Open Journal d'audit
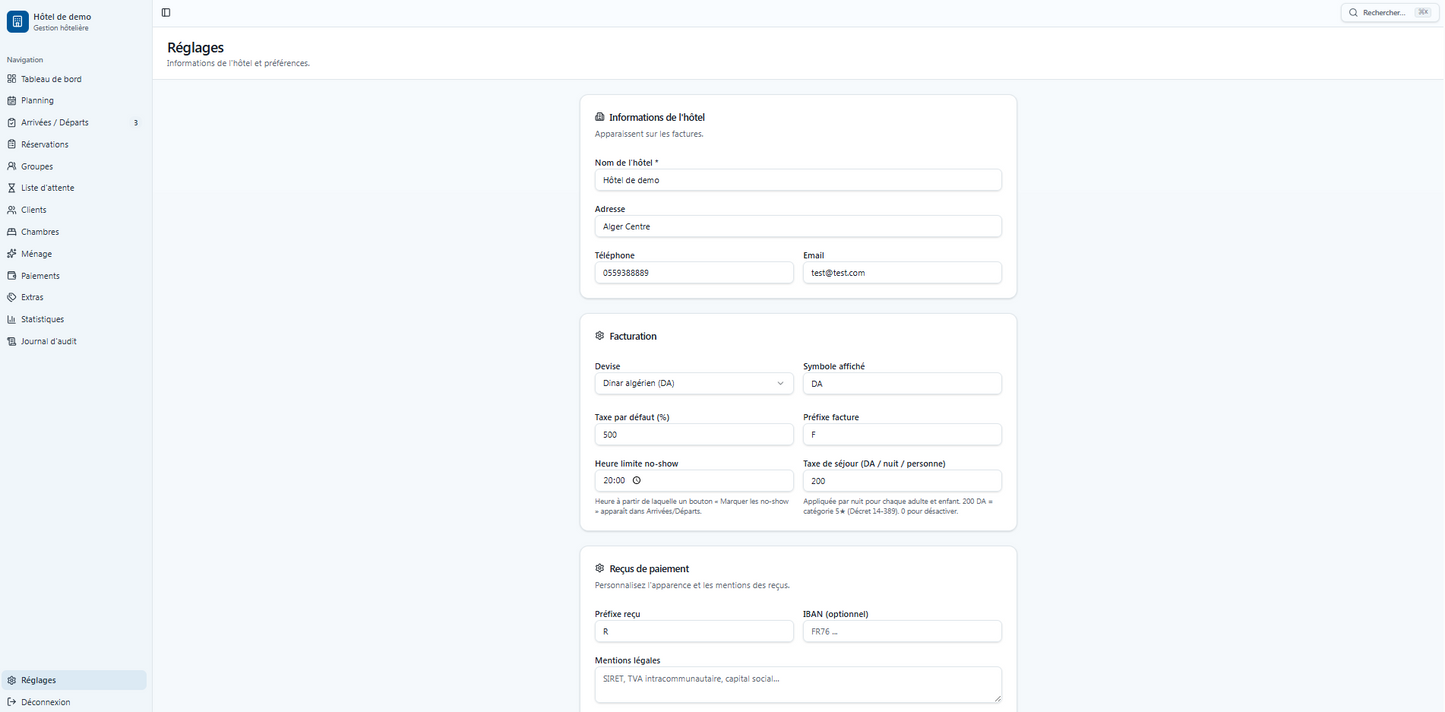Viewport: 1445px width, 712px height. click(x=75, y=342)
